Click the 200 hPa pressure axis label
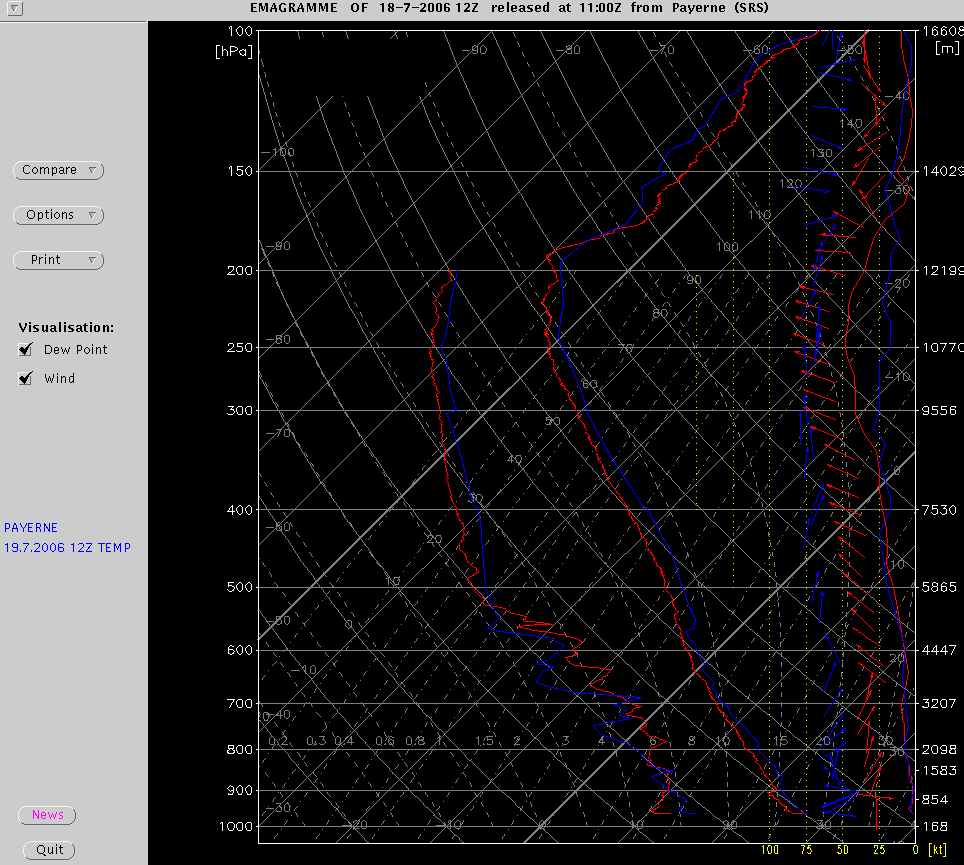964x865 pixels. pyautogui.click(x=239, y=270)
